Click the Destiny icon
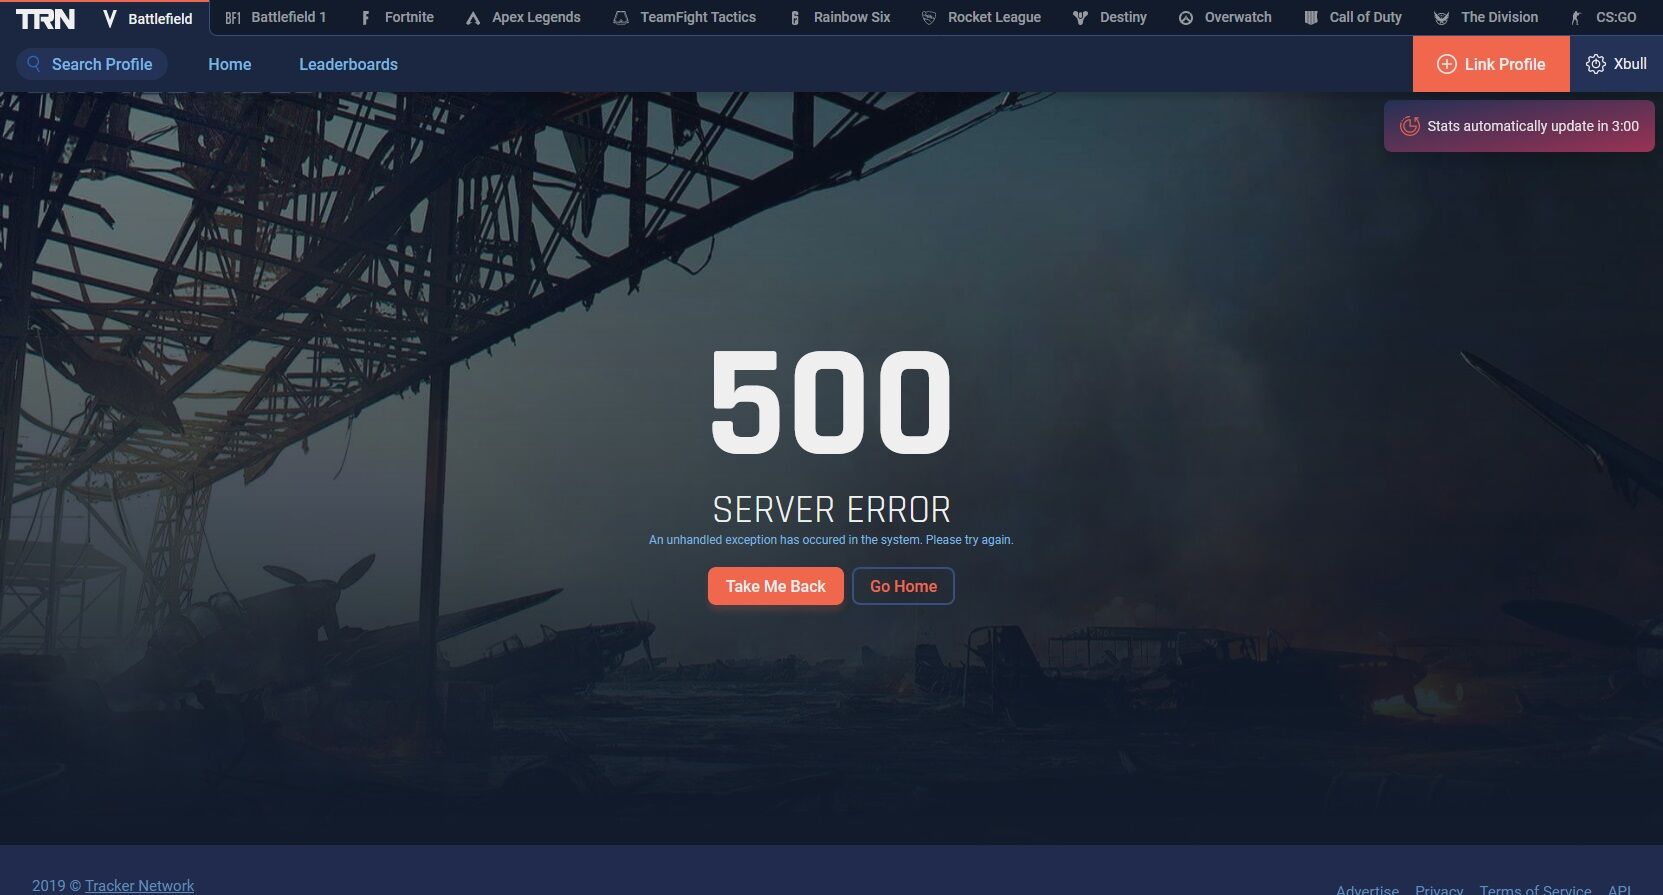Screen dimensions: 1663x895 tap(1080, 18)
